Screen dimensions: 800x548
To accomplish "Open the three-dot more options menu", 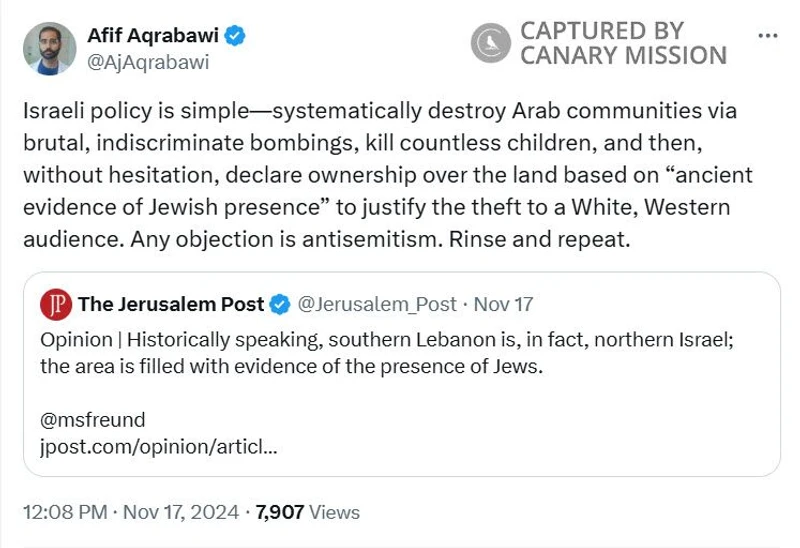I will click(x=768, y=36).
